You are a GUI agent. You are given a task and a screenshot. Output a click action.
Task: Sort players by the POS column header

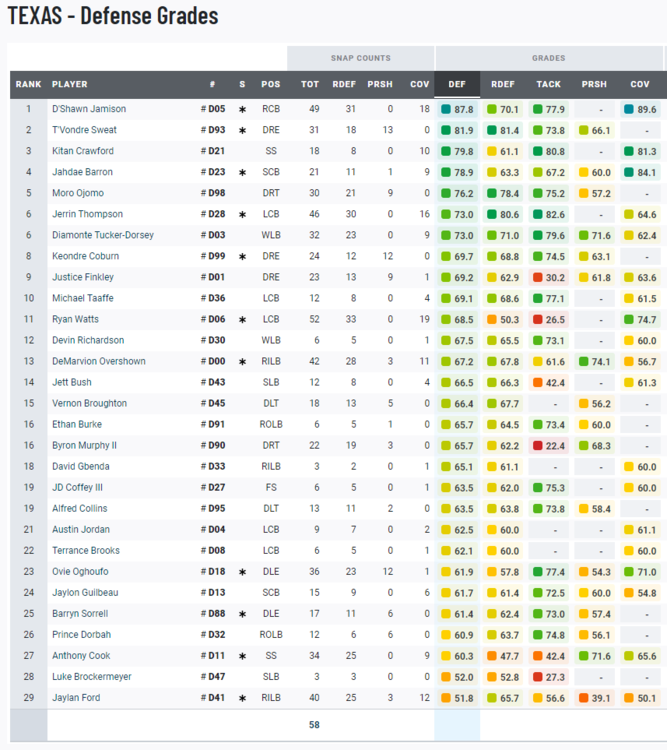click(x=270, y=85)
